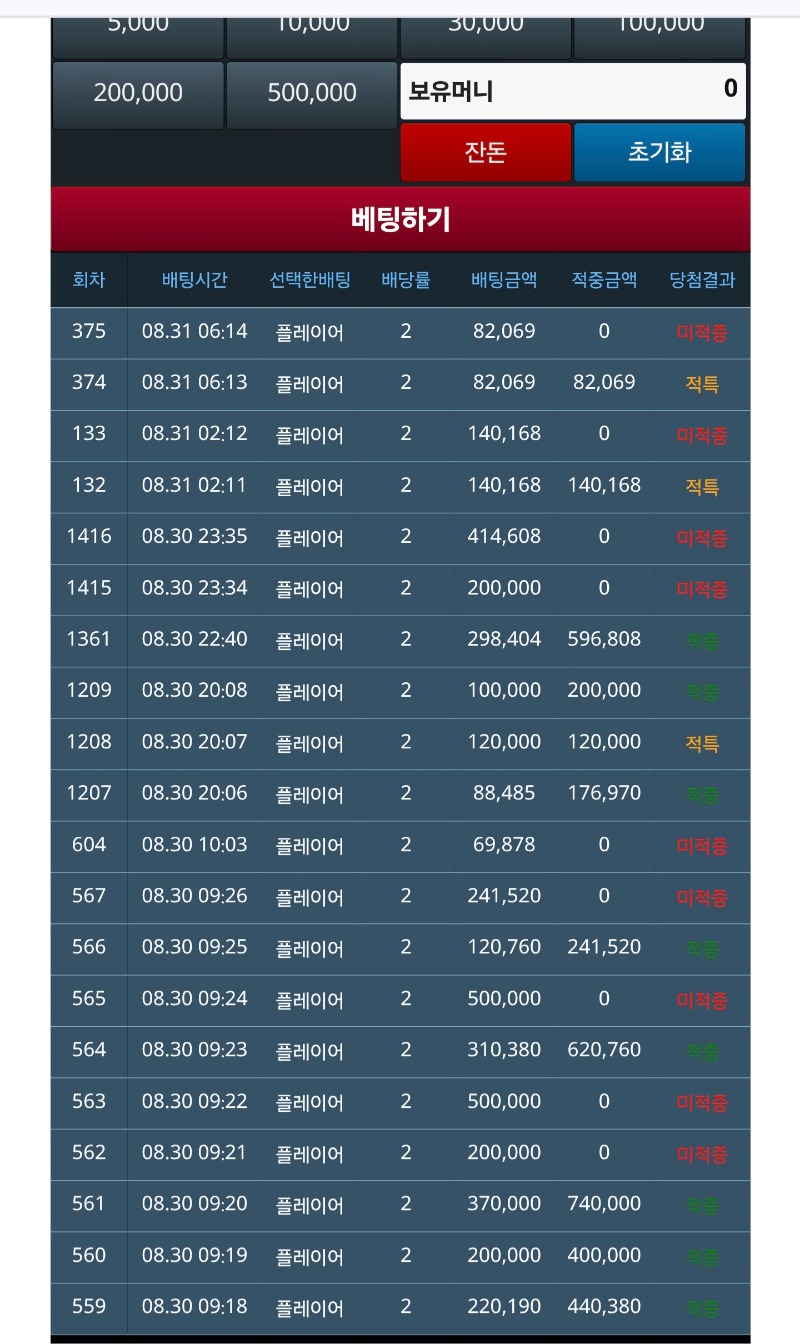This screenshot has height=1344, width=800.
Task: Select round number 374 cell
Action: click(x=89, y=382)
